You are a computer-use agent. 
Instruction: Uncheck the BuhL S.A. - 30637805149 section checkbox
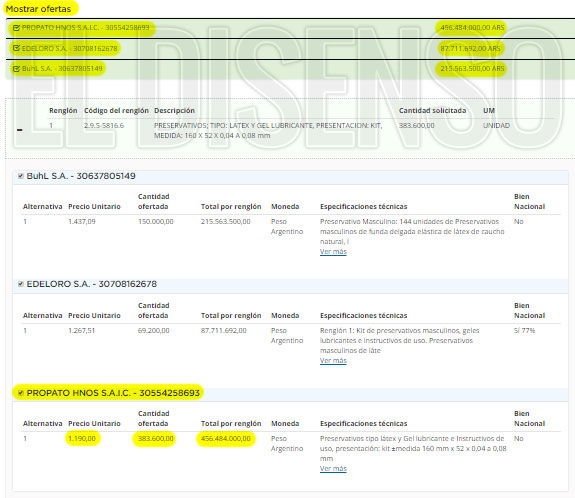point(21,176)
